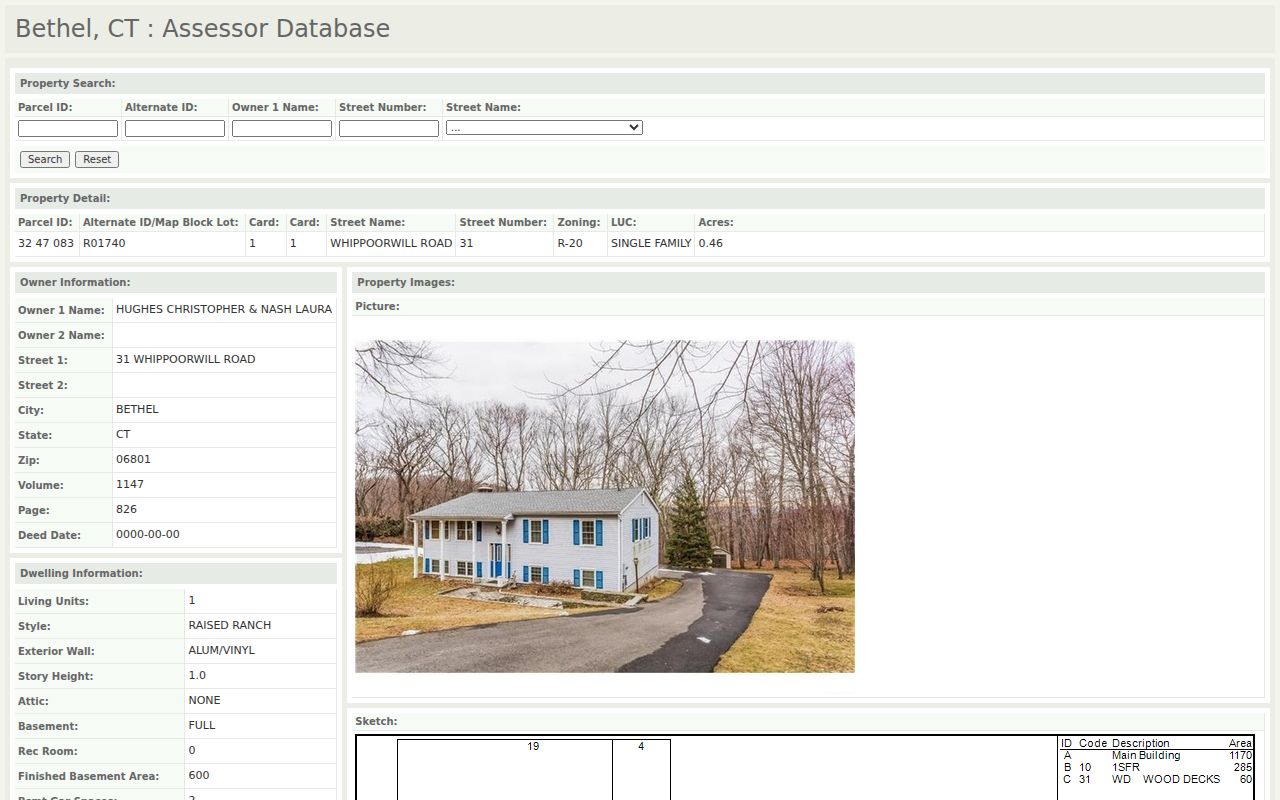This screenshot has height=800, width=1280.
Task: Click the WOOD DECKS row in sketch legend
Action: 1156,780
